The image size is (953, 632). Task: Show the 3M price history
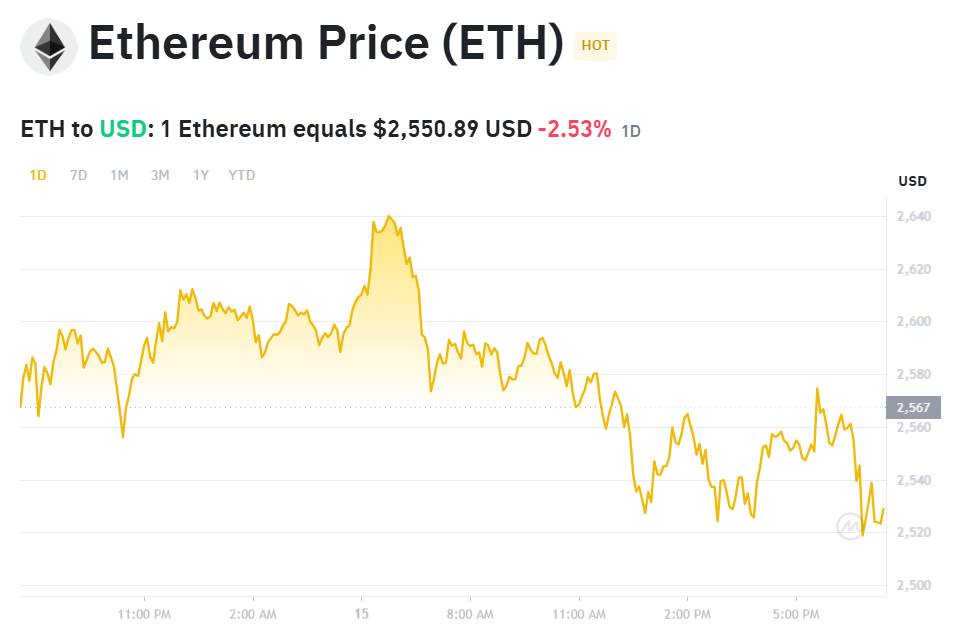(x=160, y=175)
